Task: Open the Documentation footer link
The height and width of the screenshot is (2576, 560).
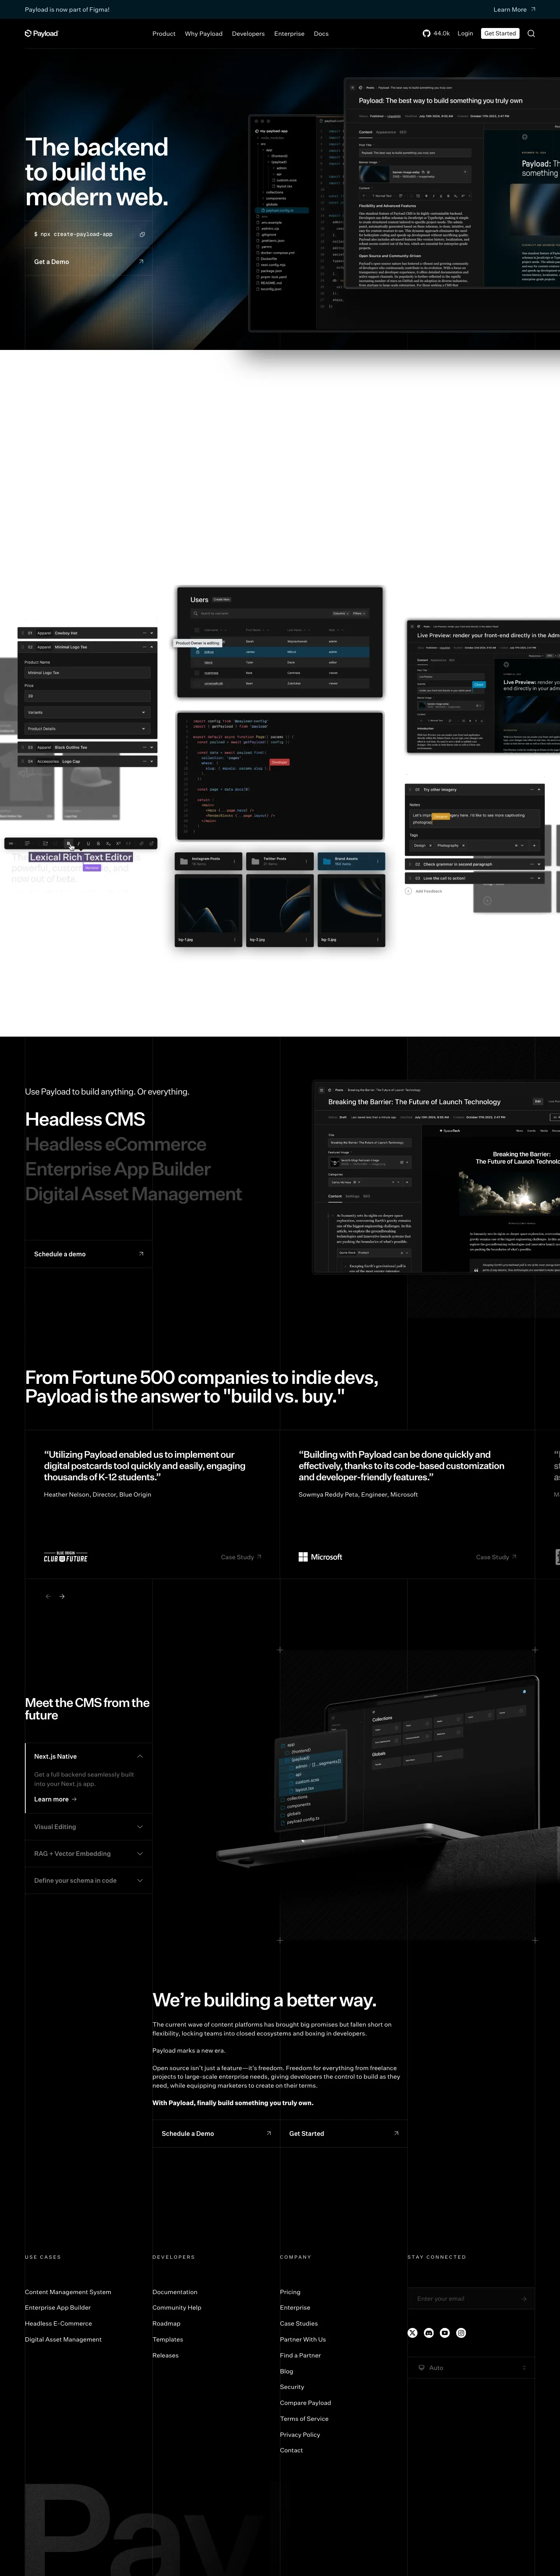Action: click(175, 2292)
